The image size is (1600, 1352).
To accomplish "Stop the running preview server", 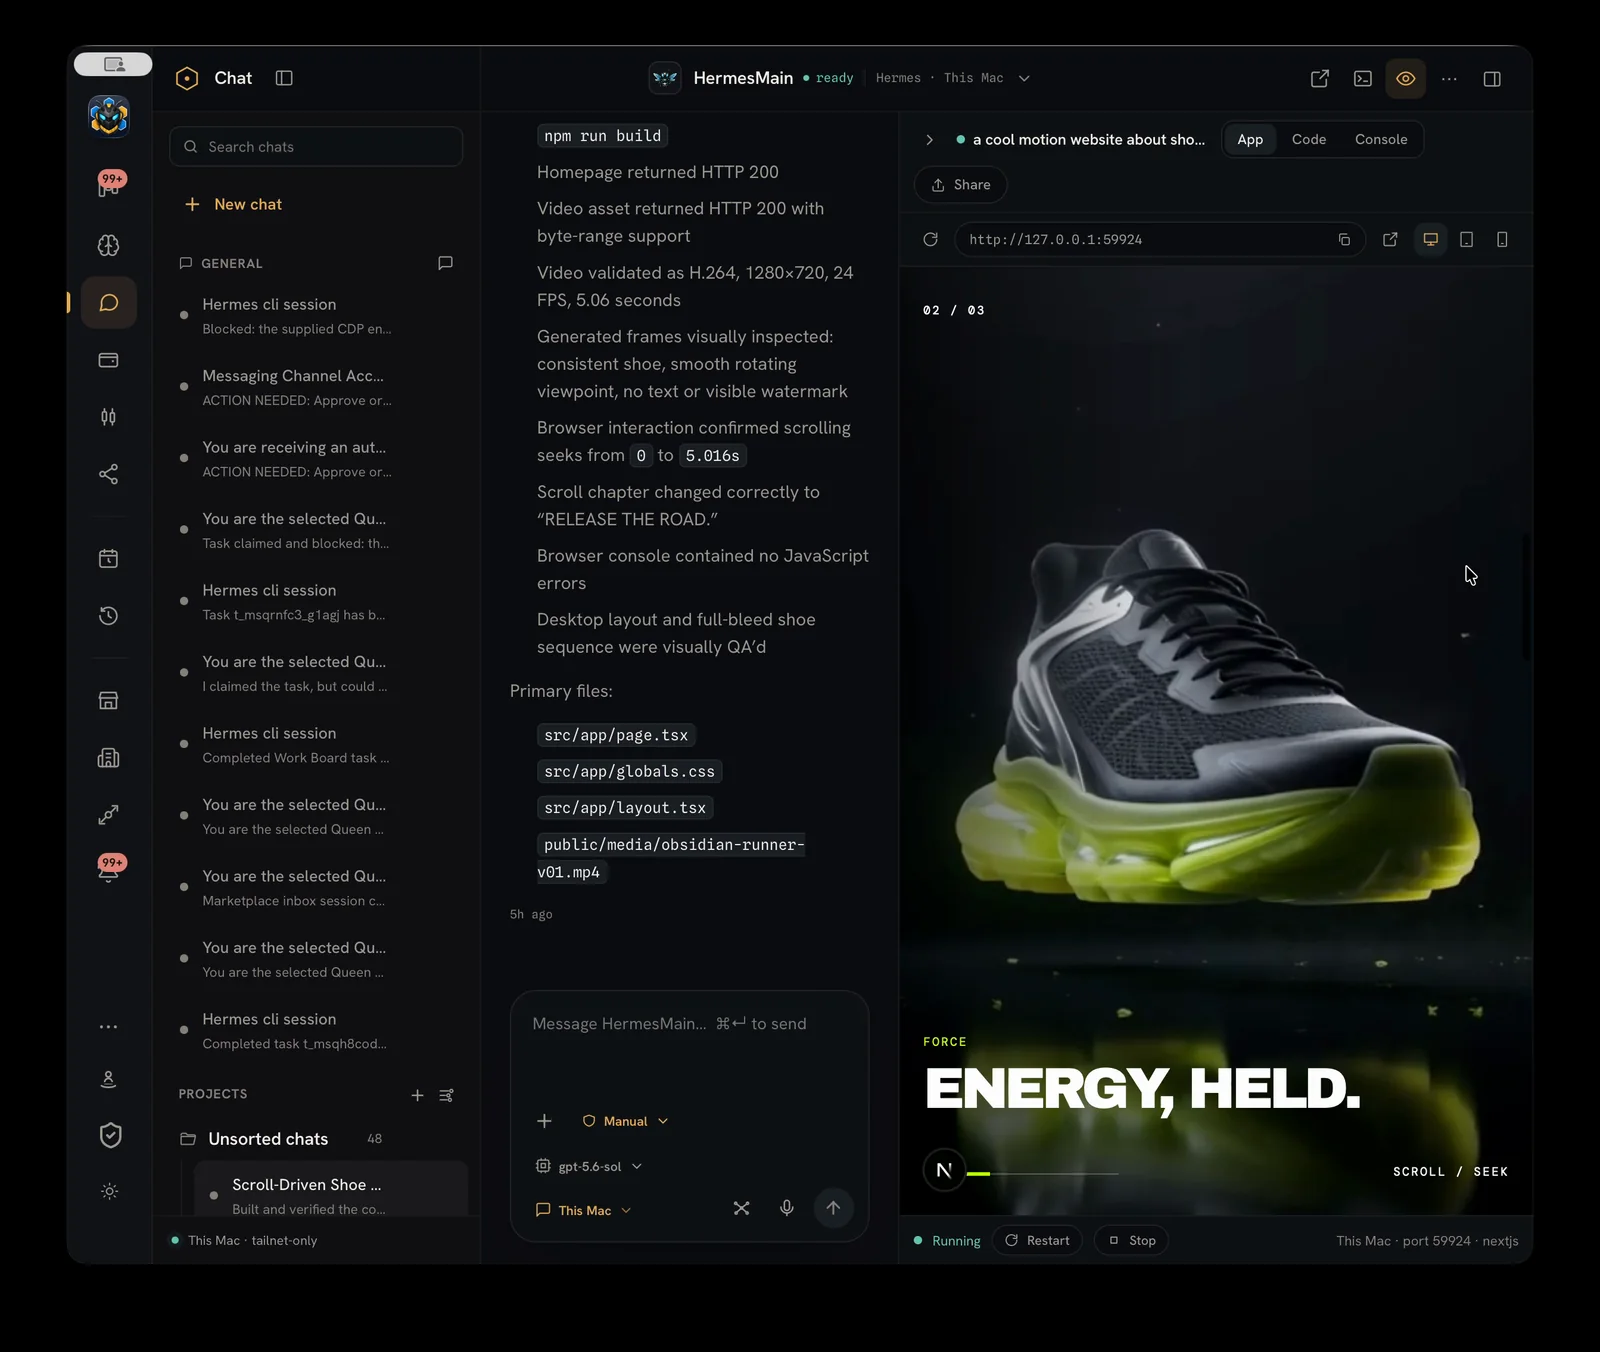I will coord(1133,1241).
